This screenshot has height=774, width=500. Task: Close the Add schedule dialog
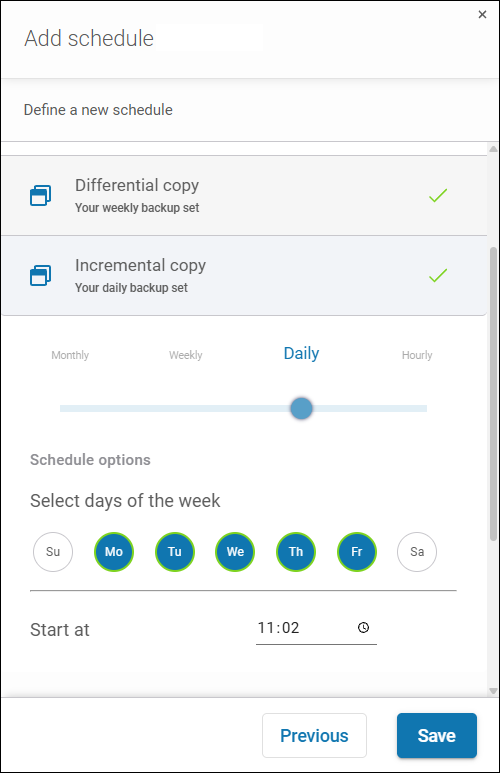(x=482, y=15)
